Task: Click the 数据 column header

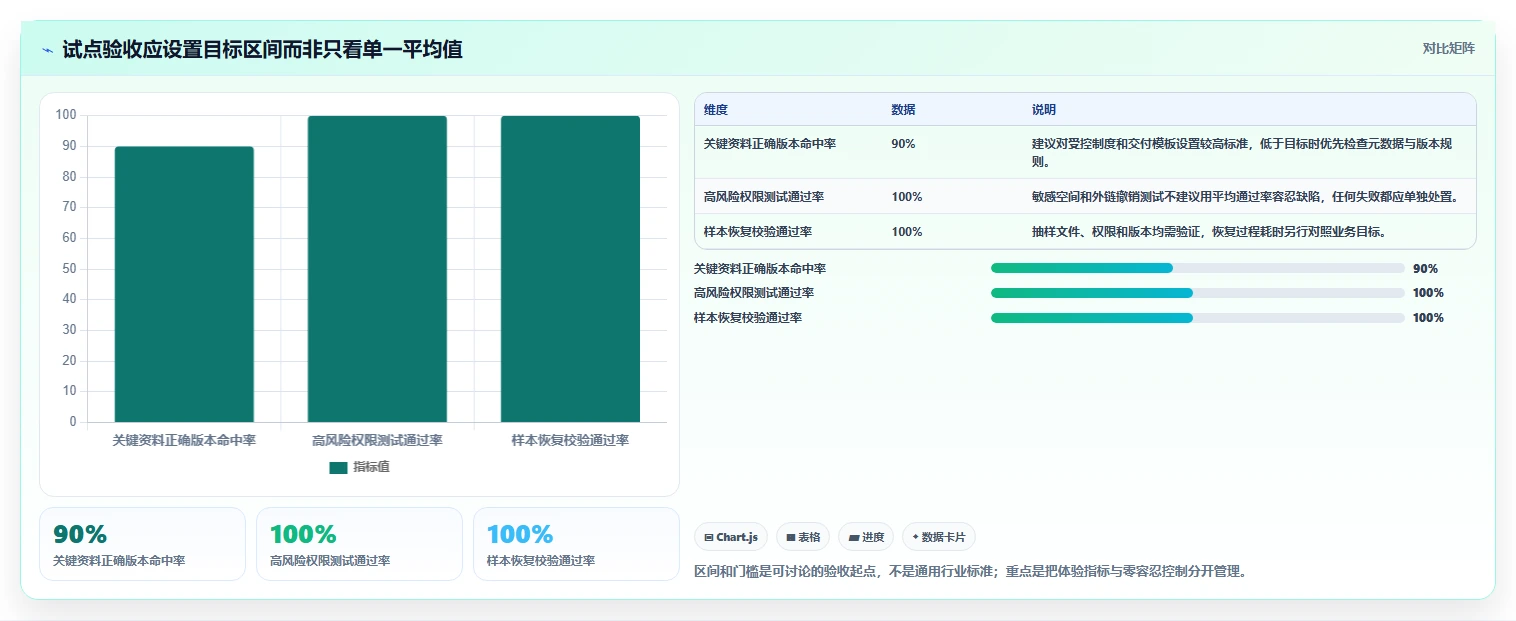Action: tap(903, 110)
